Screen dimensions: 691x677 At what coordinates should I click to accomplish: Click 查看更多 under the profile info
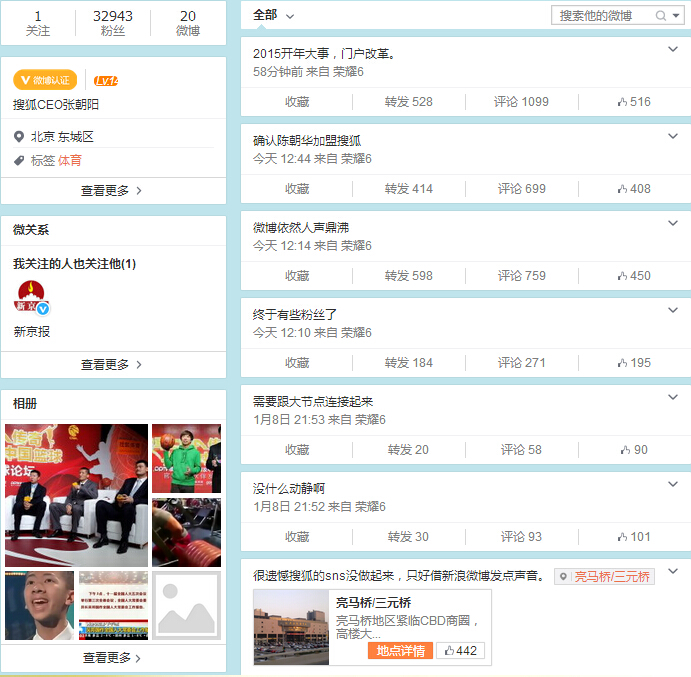pos(113,191)
